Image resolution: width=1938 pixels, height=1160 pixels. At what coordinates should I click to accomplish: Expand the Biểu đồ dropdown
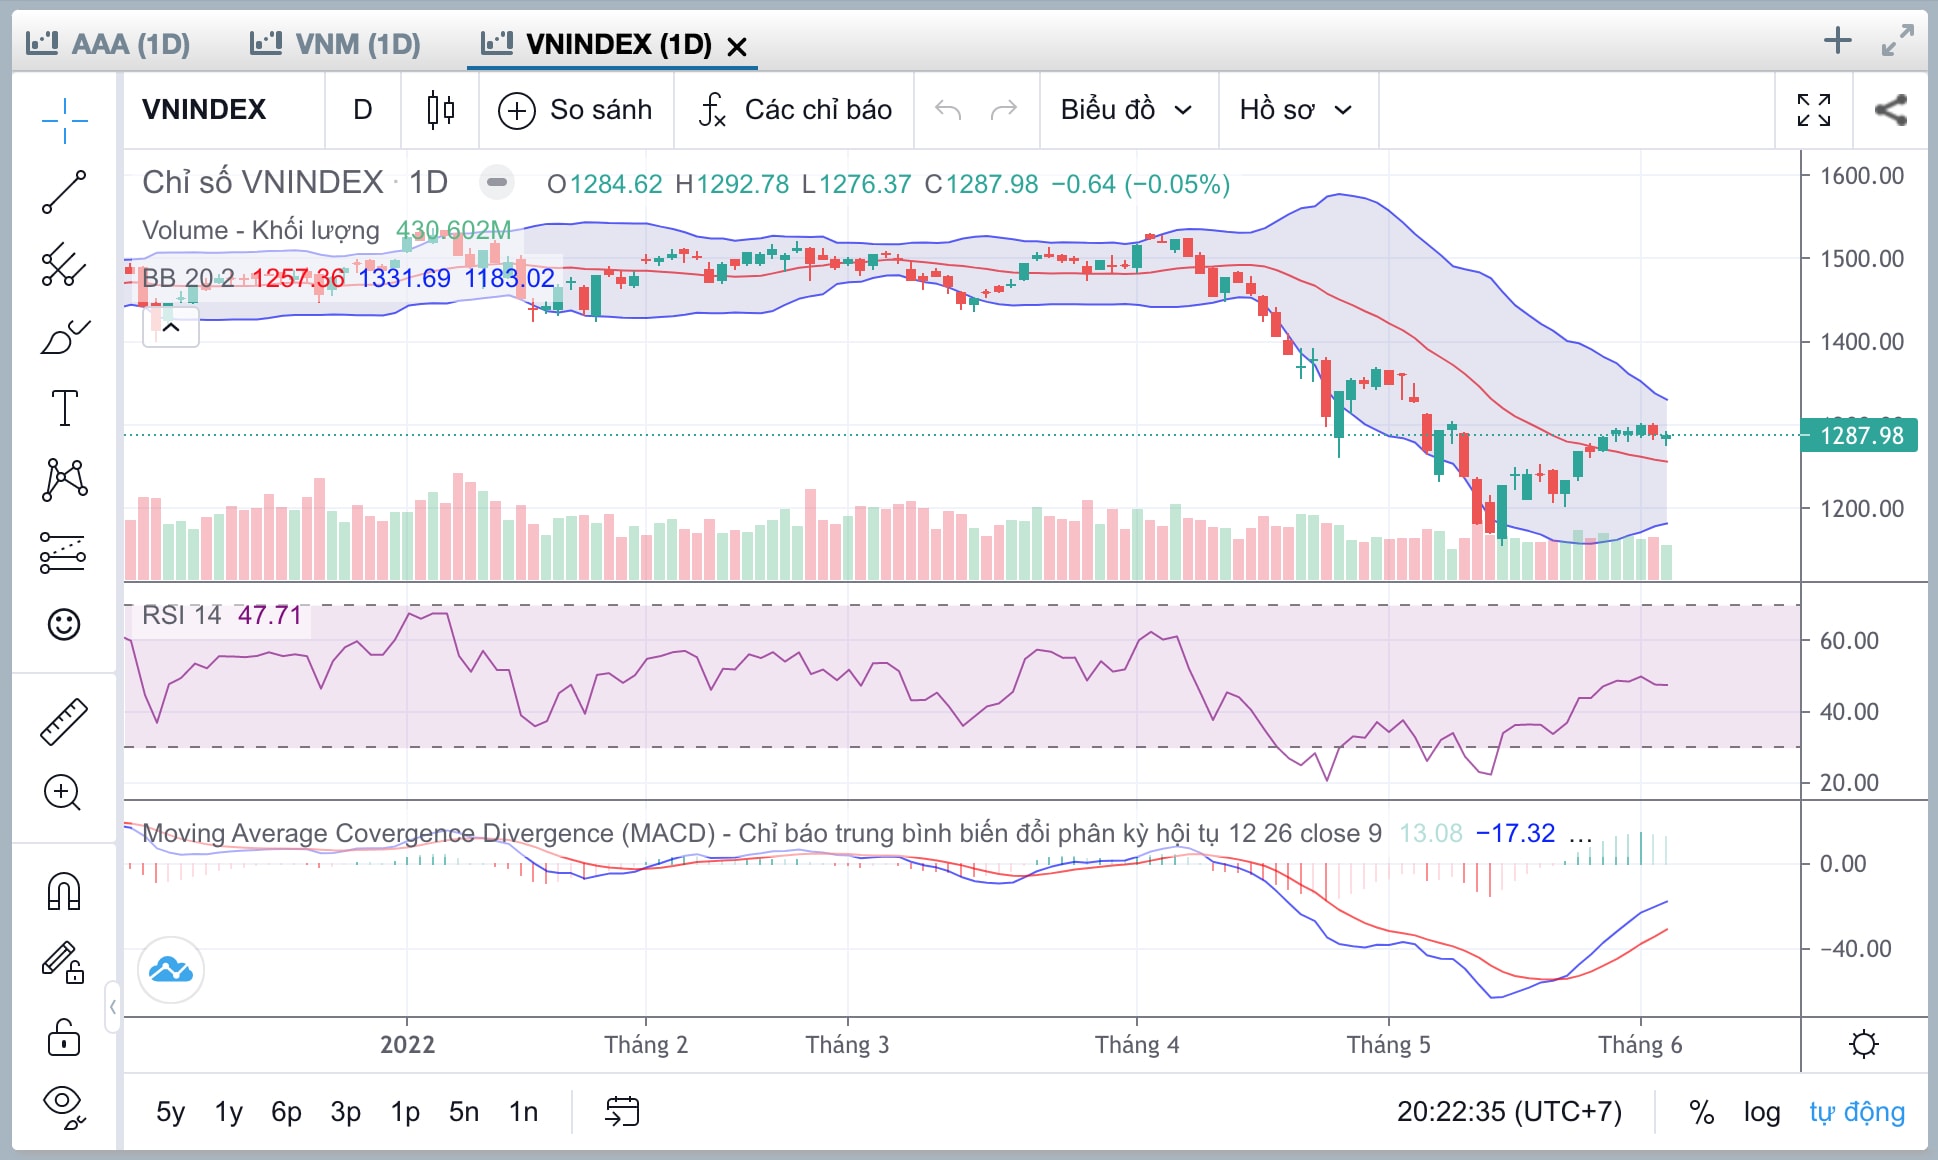[x=1127, y=110]
